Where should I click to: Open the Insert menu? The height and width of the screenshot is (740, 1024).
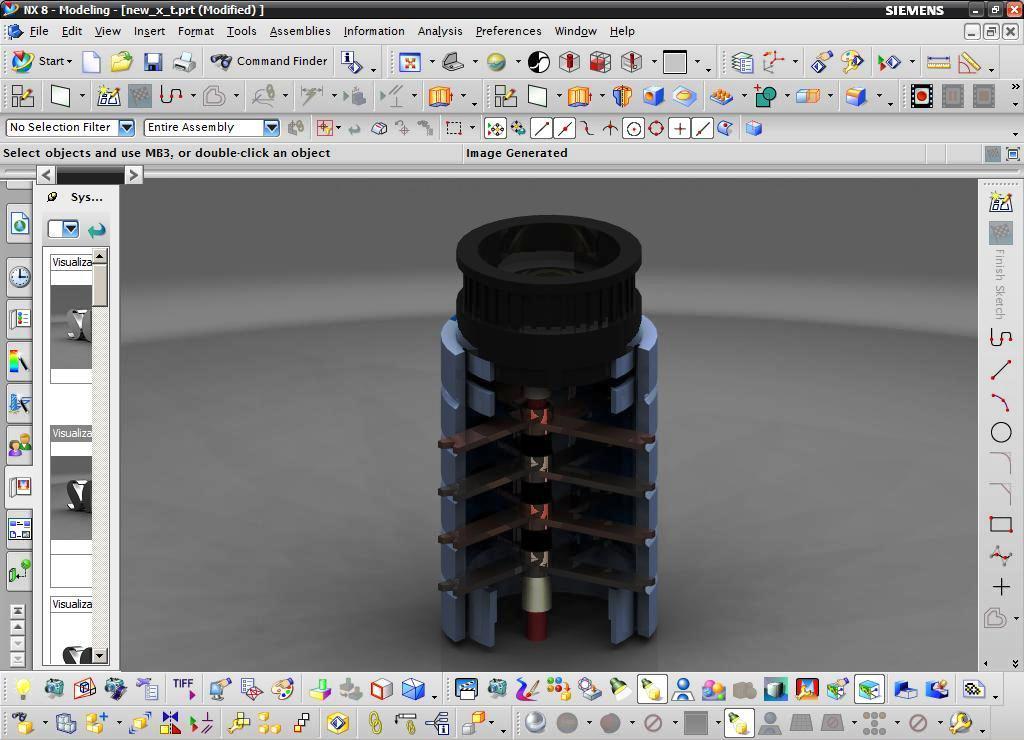coord(149,31)
